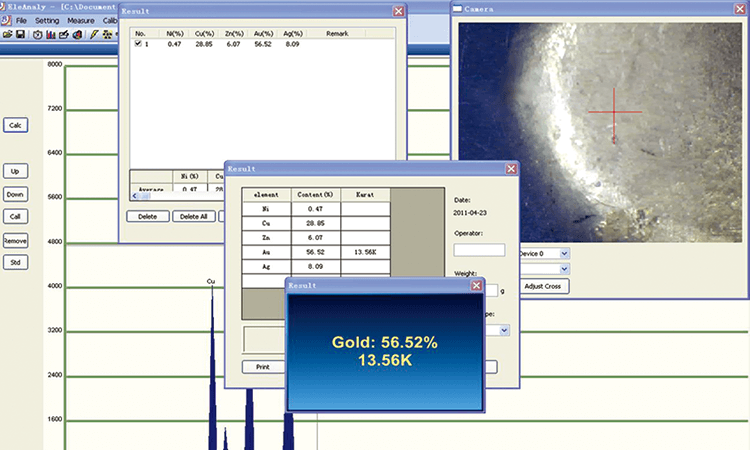Click the Std button
The image size is (750, 450).
point(15,262)
